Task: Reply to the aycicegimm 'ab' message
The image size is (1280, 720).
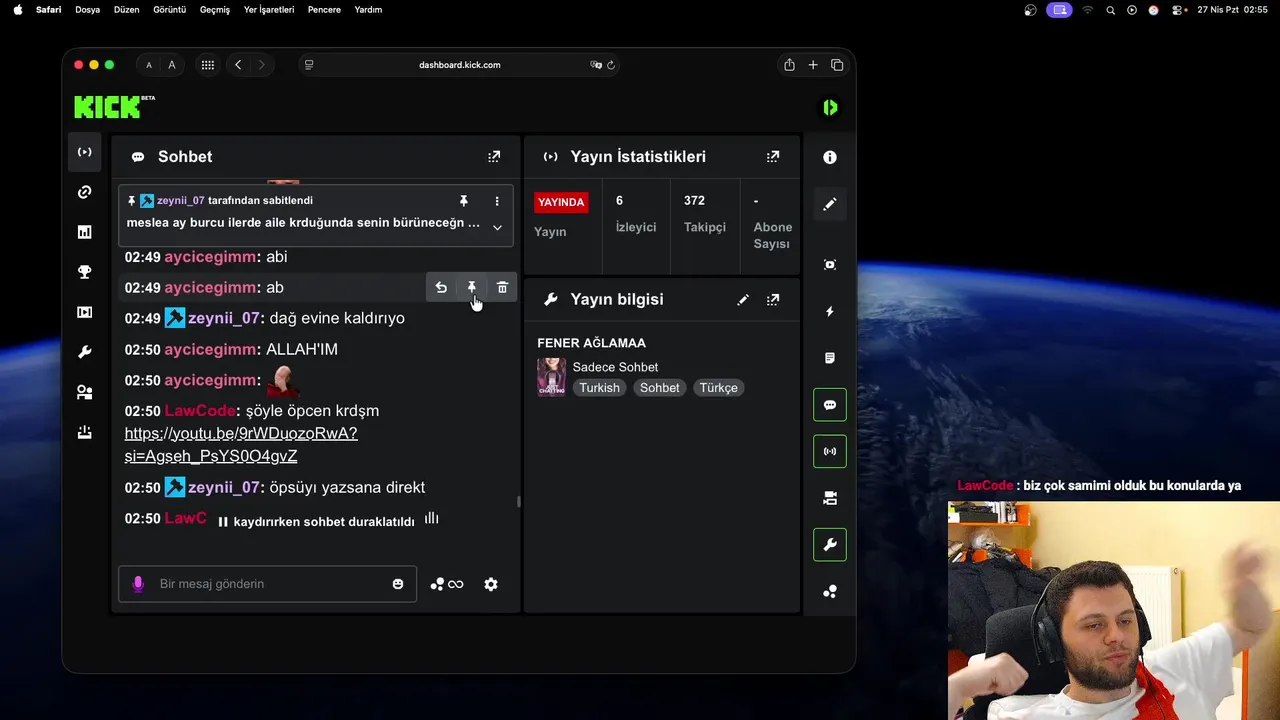Action: point(441,288)
